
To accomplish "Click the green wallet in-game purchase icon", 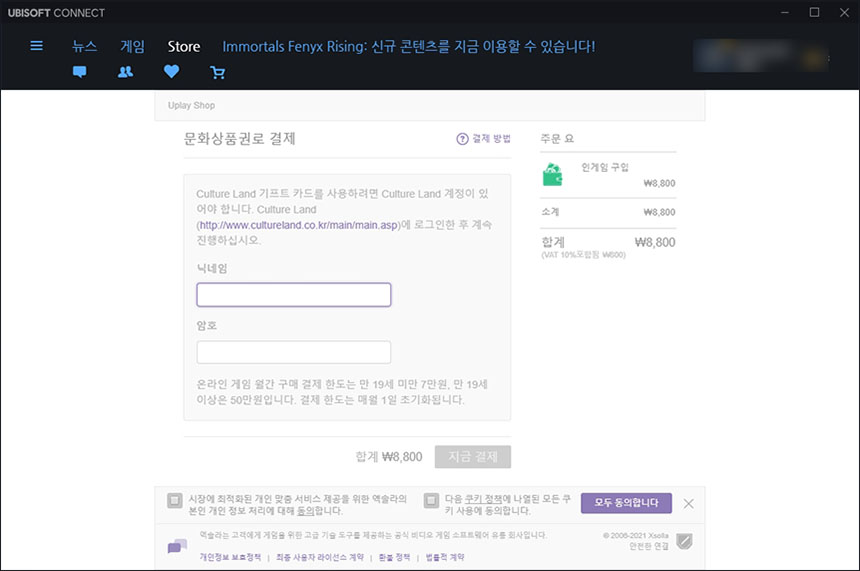I will [x=553, y=175].
